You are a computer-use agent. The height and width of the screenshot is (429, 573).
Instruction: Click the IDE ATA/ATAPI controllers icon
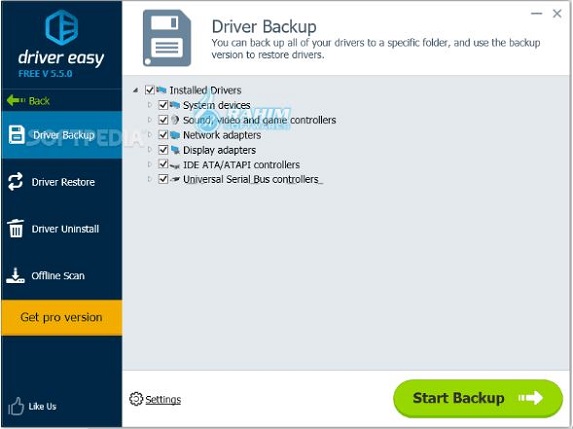click(x=175, y=166)
